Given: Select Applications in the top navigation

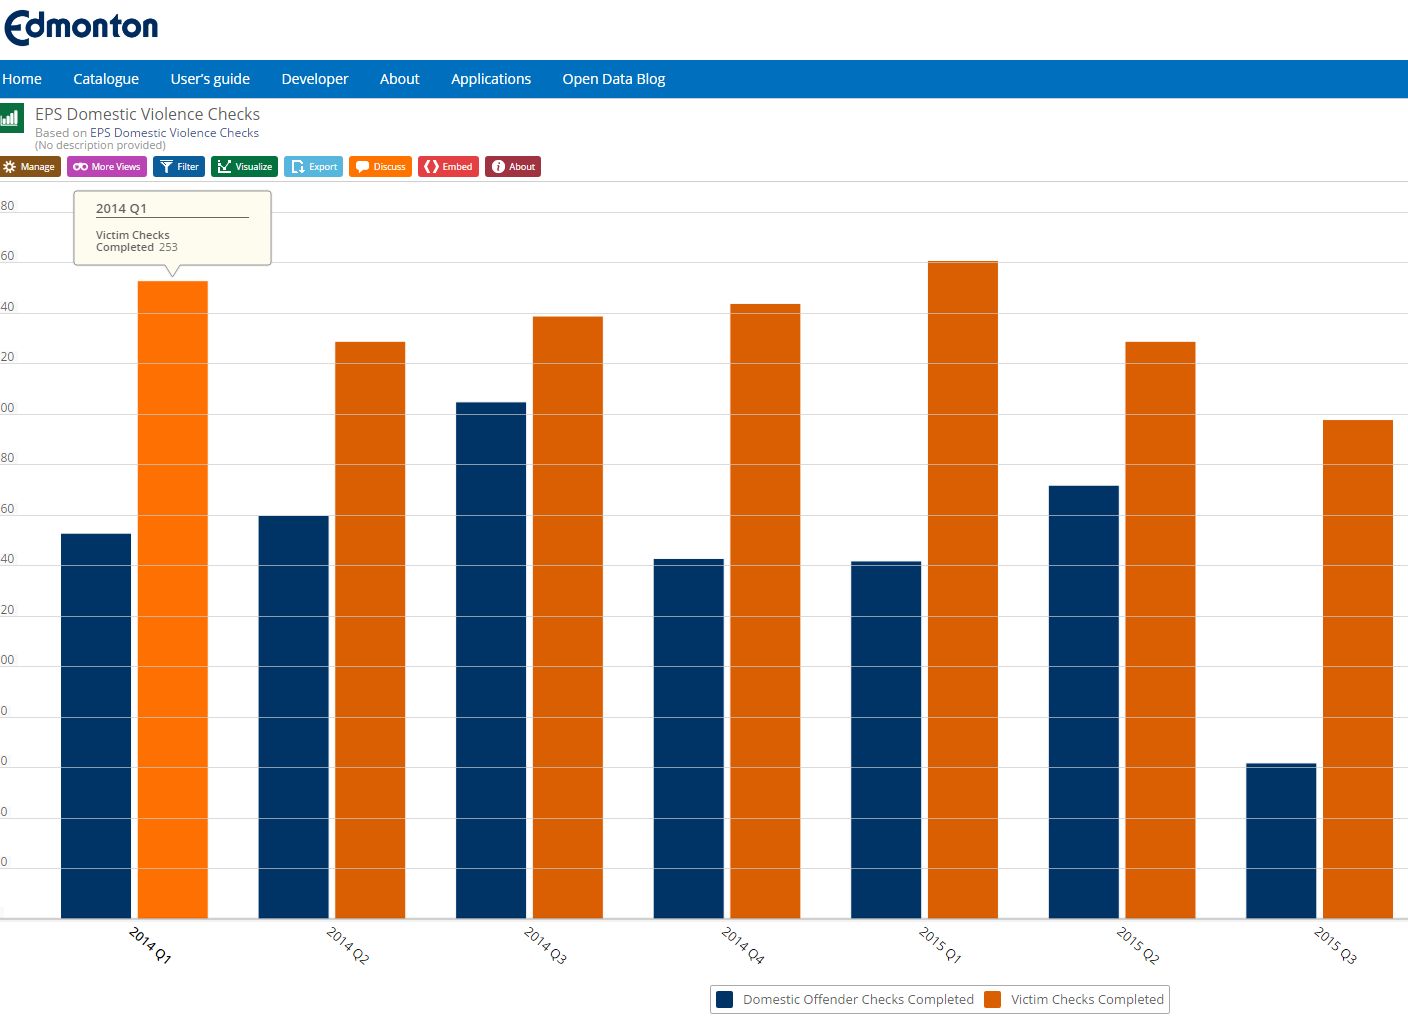Looking at the screenshot, I should (x=491, y=79).
